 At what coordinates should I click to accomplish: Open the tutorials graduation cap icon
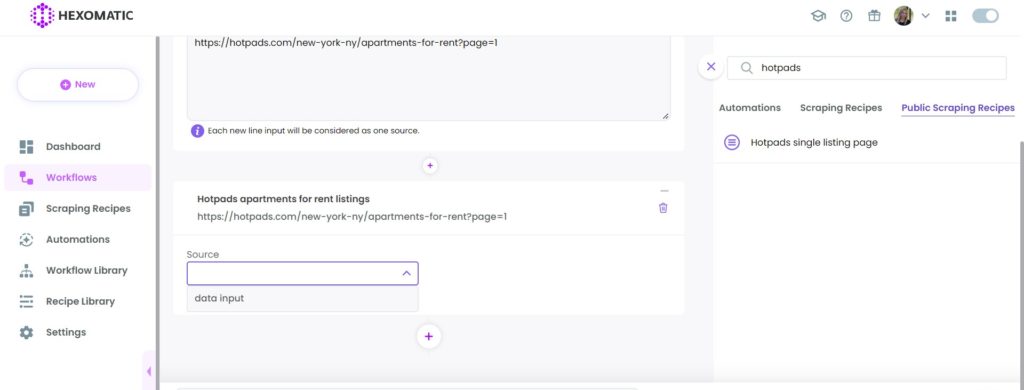tap(818, 16)
